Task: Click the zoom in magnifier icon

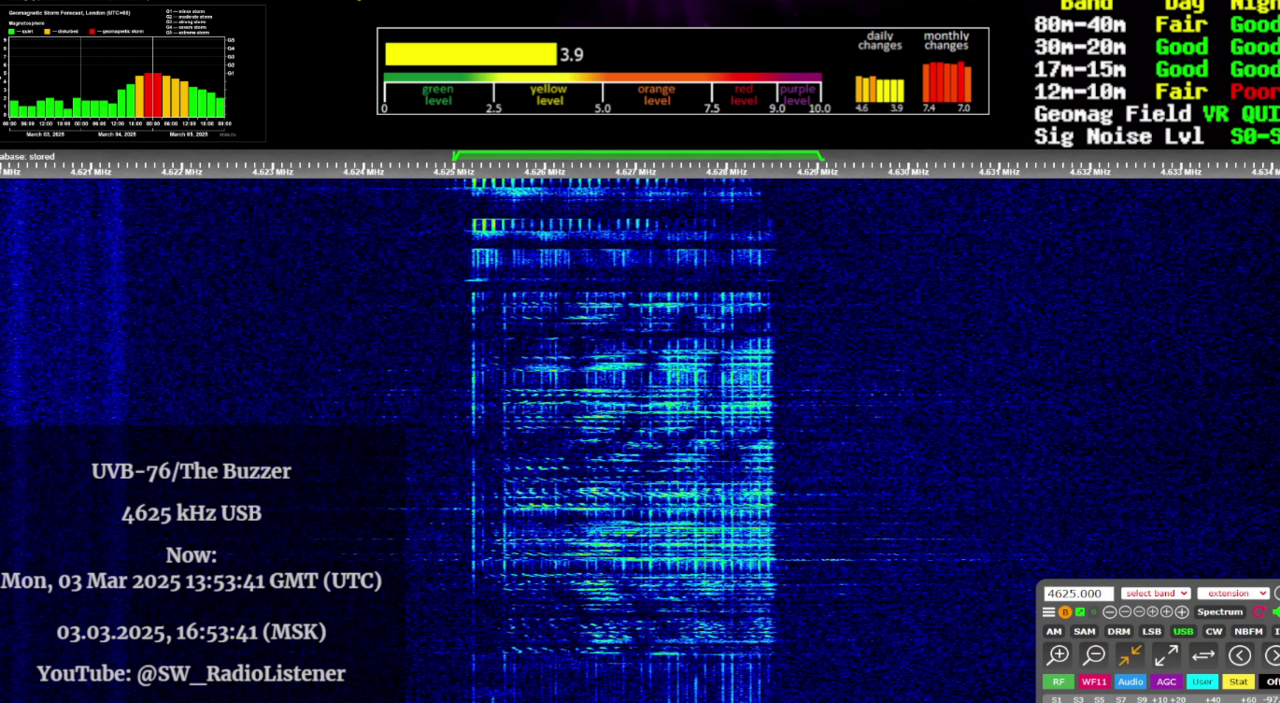Action: tap(1057, 656)
